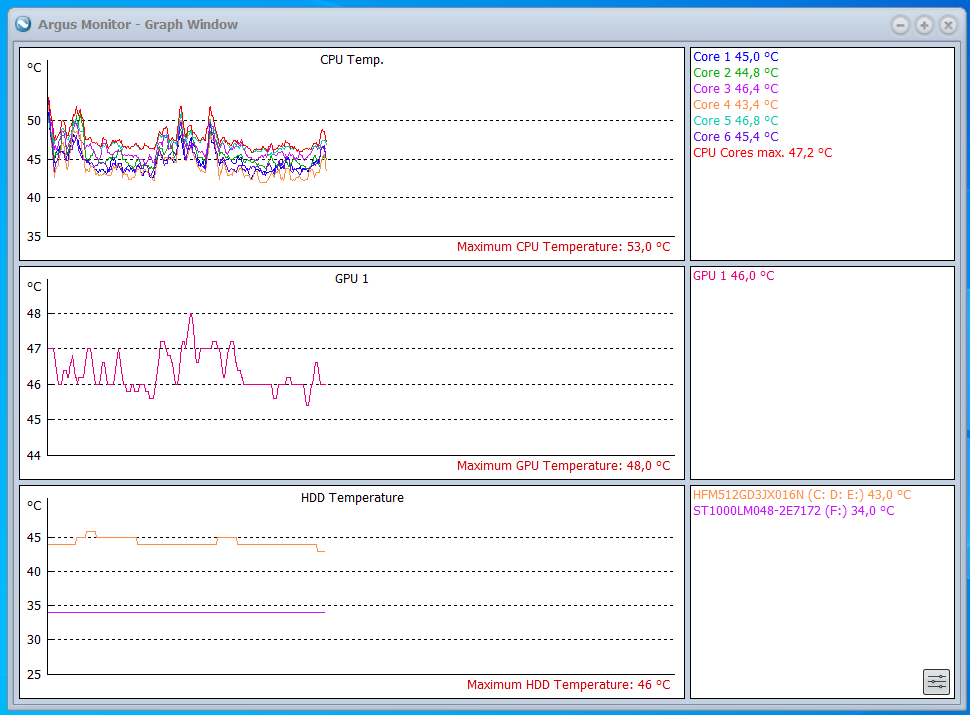Open the graph settings sliders icon
This screenshot has height=715, width=970.
(936, 682)
